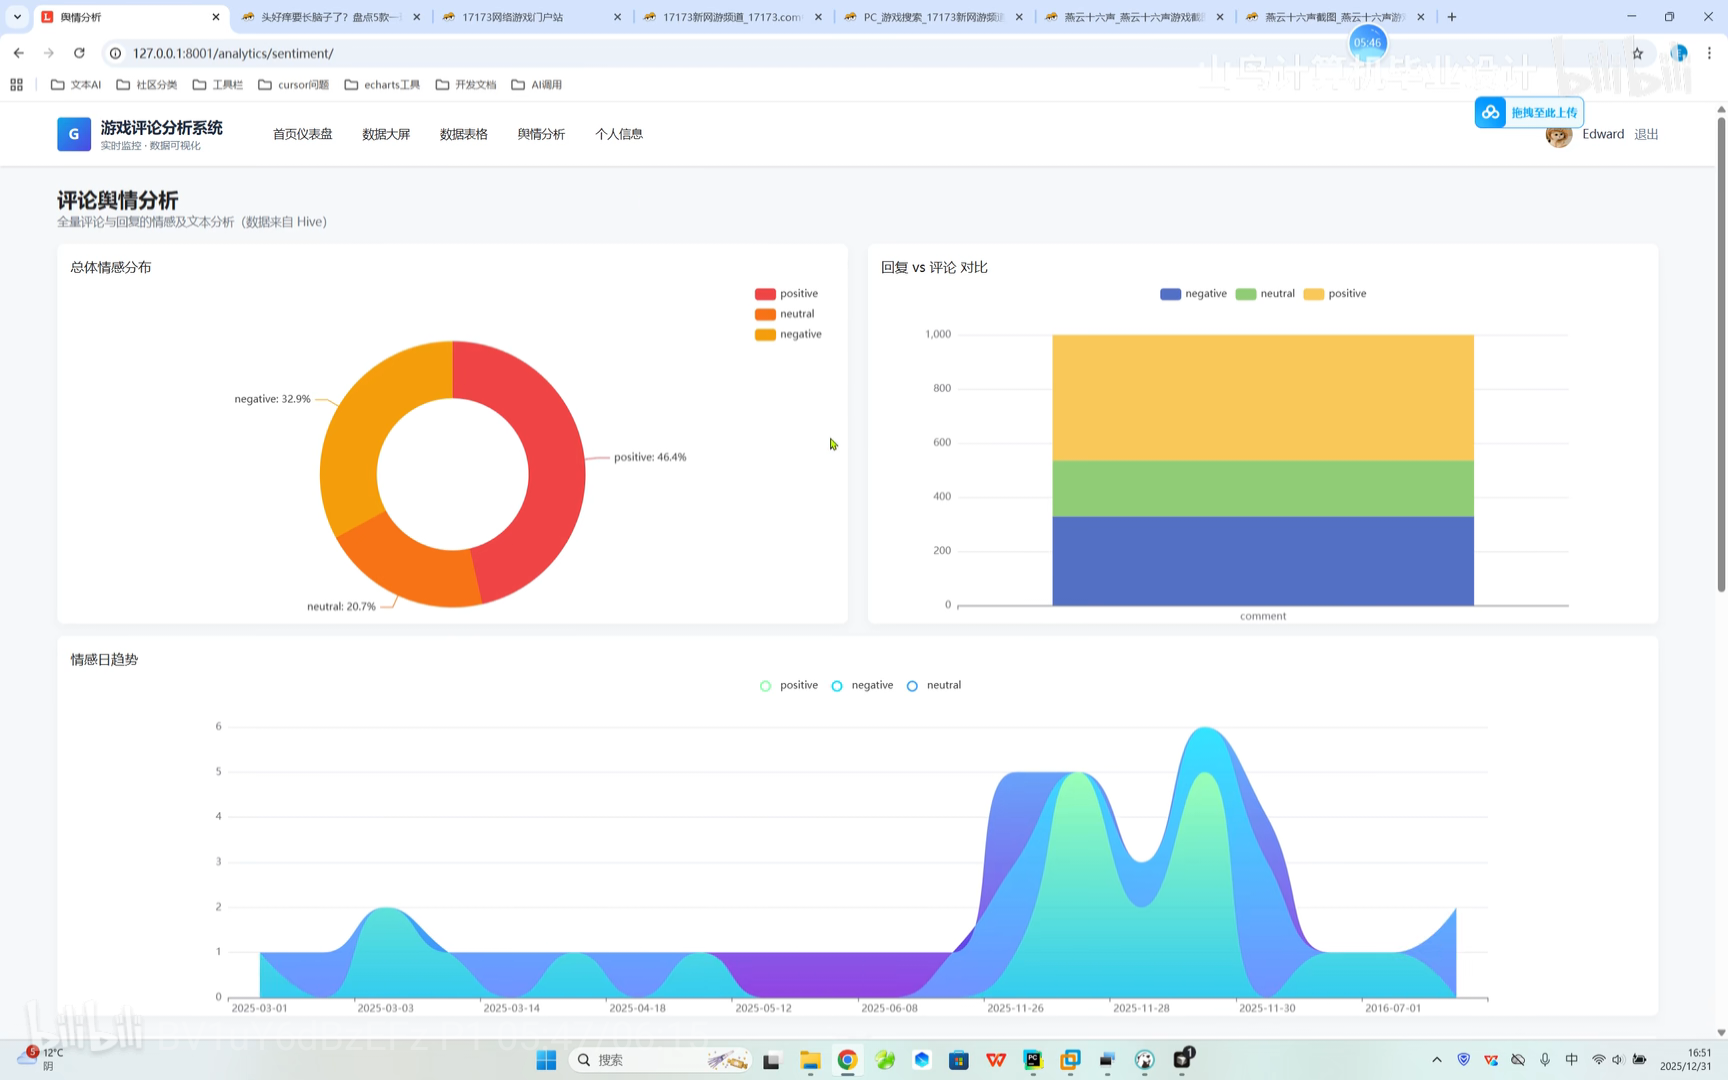Toggle the negative legend in 回复 vs 评论 chart
Image resolution: width=1728 pixels, height=1080 pixels.
tap(1193, 293)
